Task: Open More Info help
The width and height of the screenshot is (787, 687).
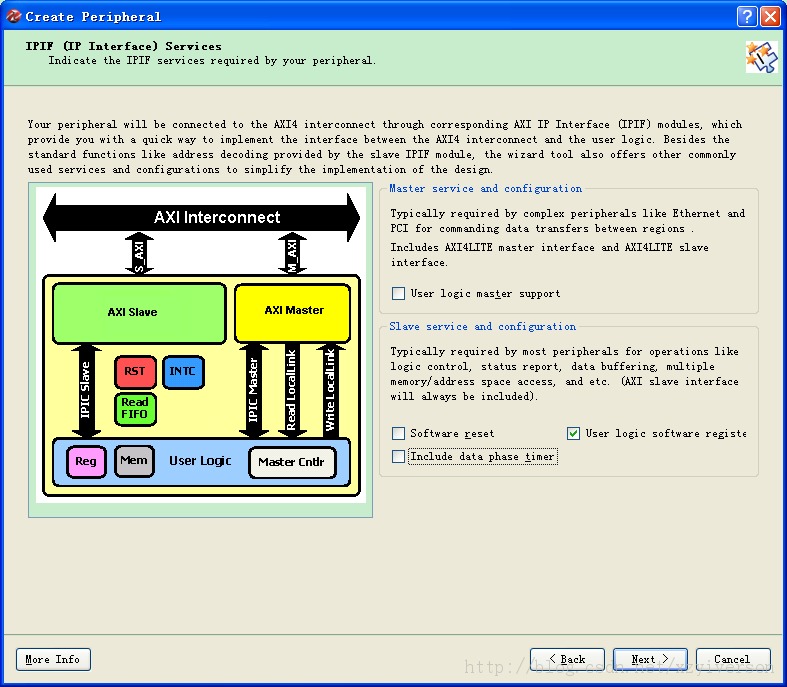Action: point(53,659)
